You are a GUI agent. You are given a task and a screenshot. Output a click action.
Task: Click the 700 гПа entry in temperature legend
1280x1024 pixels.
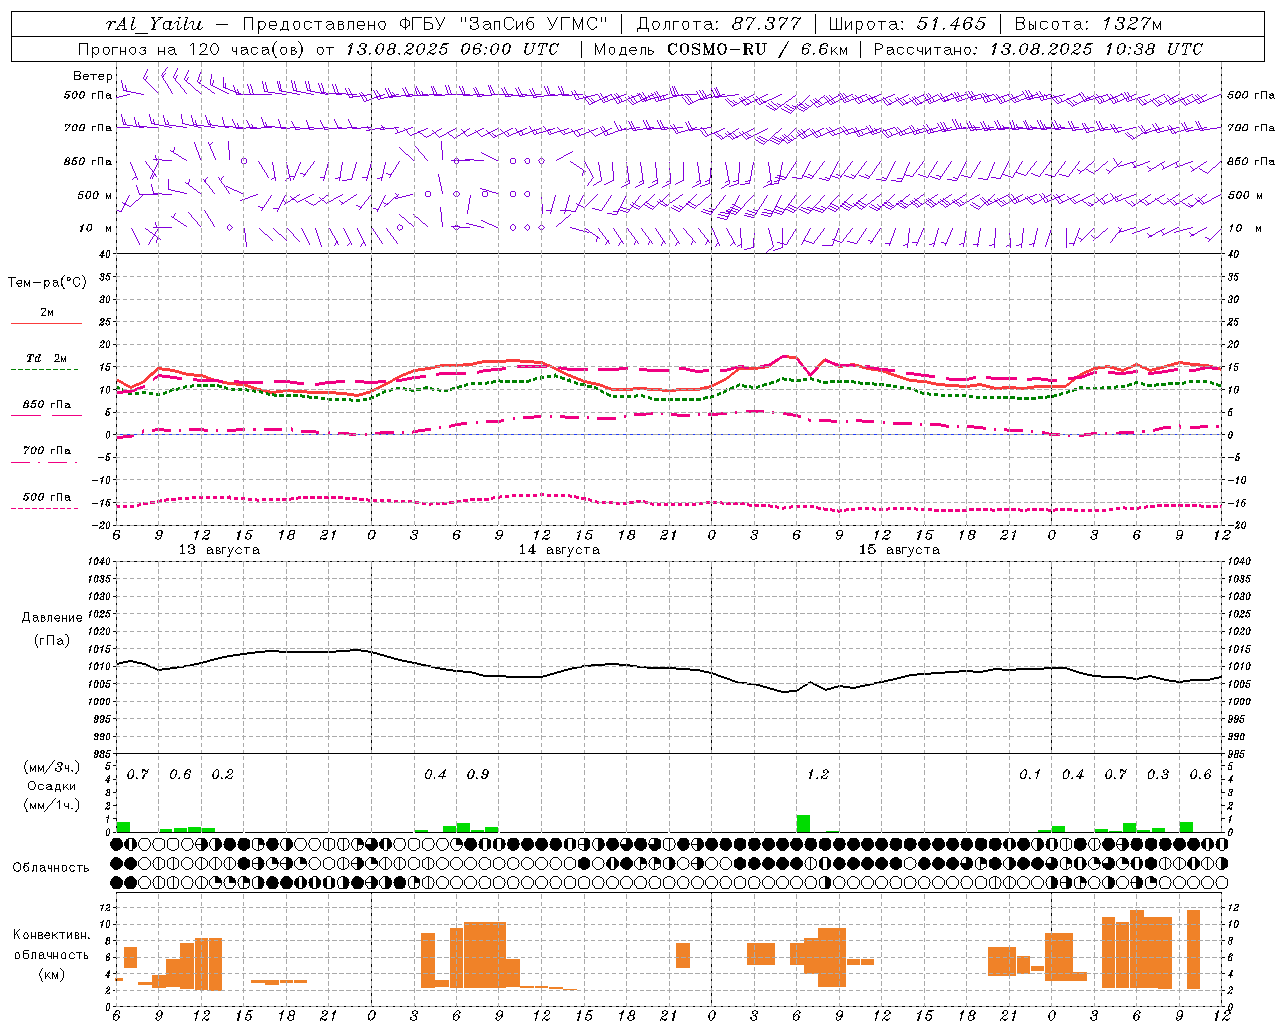point(47,451)
